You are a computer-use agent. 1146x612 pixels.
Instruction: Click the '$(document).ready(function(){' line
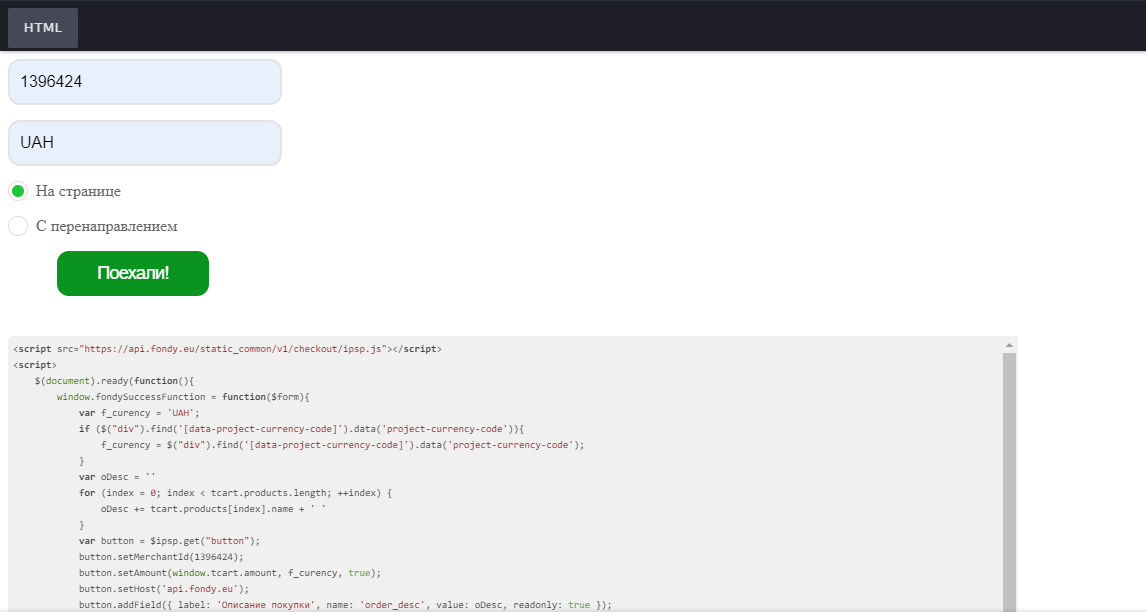tap(114, 381)
